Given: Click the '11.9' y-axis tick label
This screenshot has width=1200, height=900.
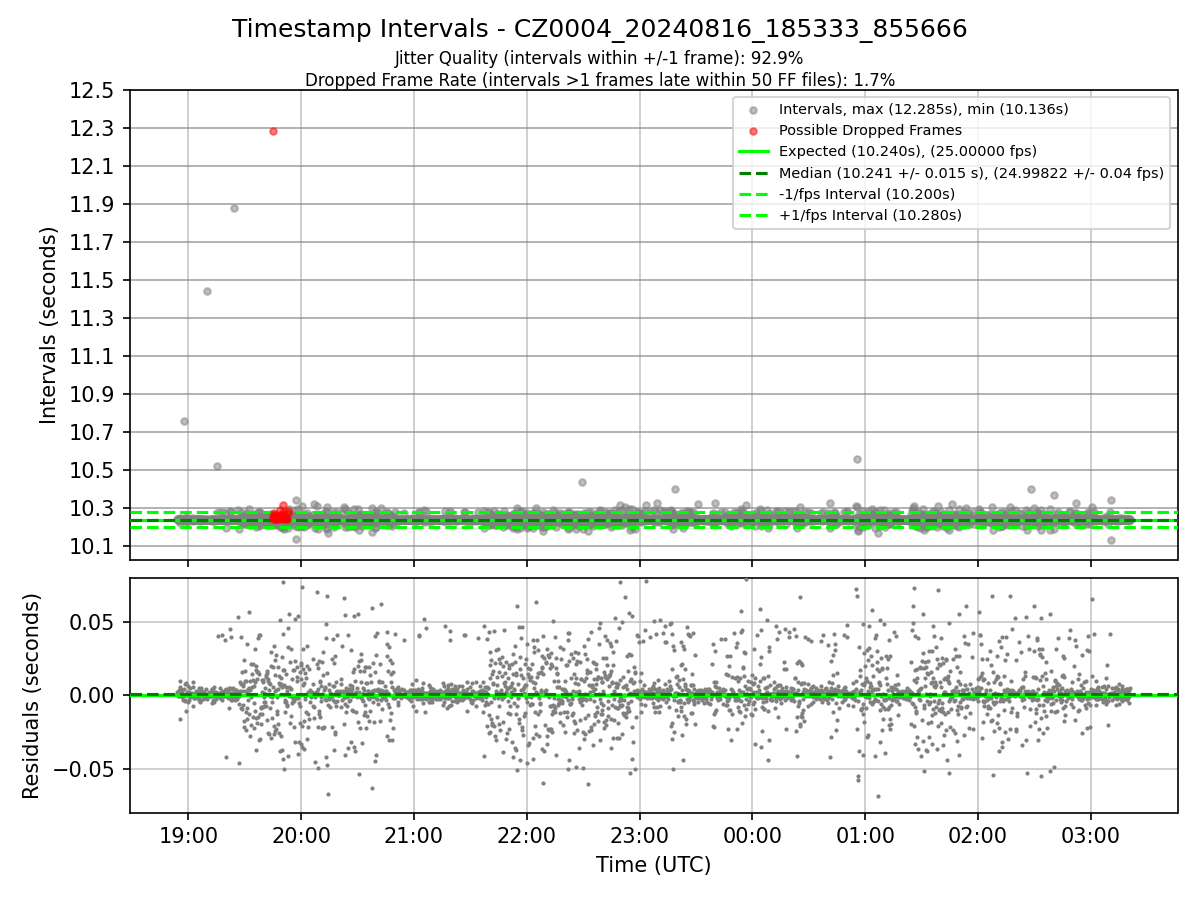Looking at the screenshot, I should pos(94,205).
